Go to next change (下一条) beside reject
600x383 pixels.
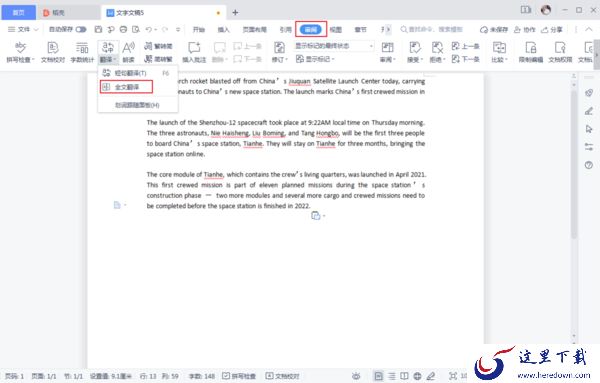click(466, 59)
